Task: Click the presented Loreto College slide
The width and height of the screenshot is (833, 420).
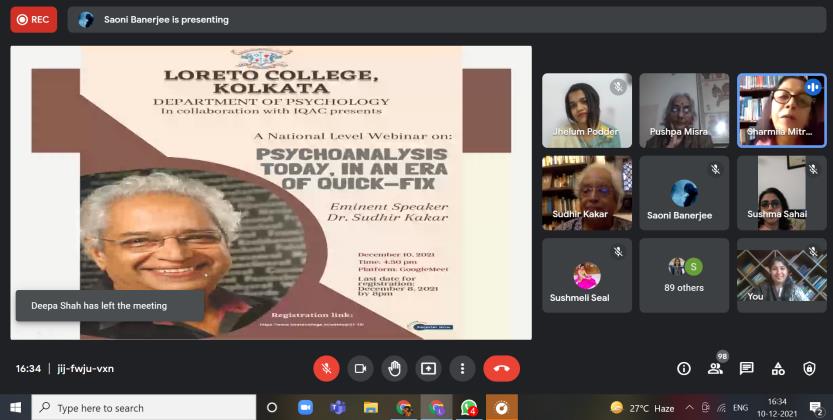Action: (x=271, y=192)
